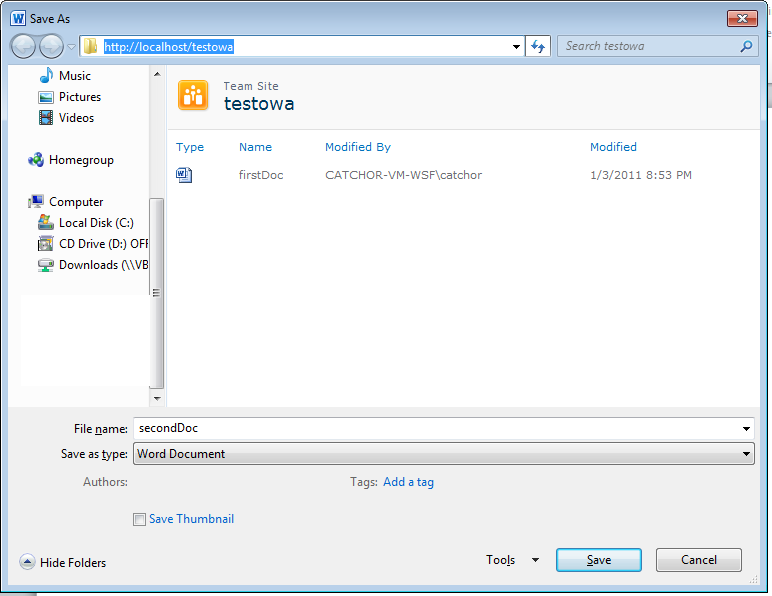Click the Add a tag link
Screen dimensions: 772x596
click(x=409, y=482)
